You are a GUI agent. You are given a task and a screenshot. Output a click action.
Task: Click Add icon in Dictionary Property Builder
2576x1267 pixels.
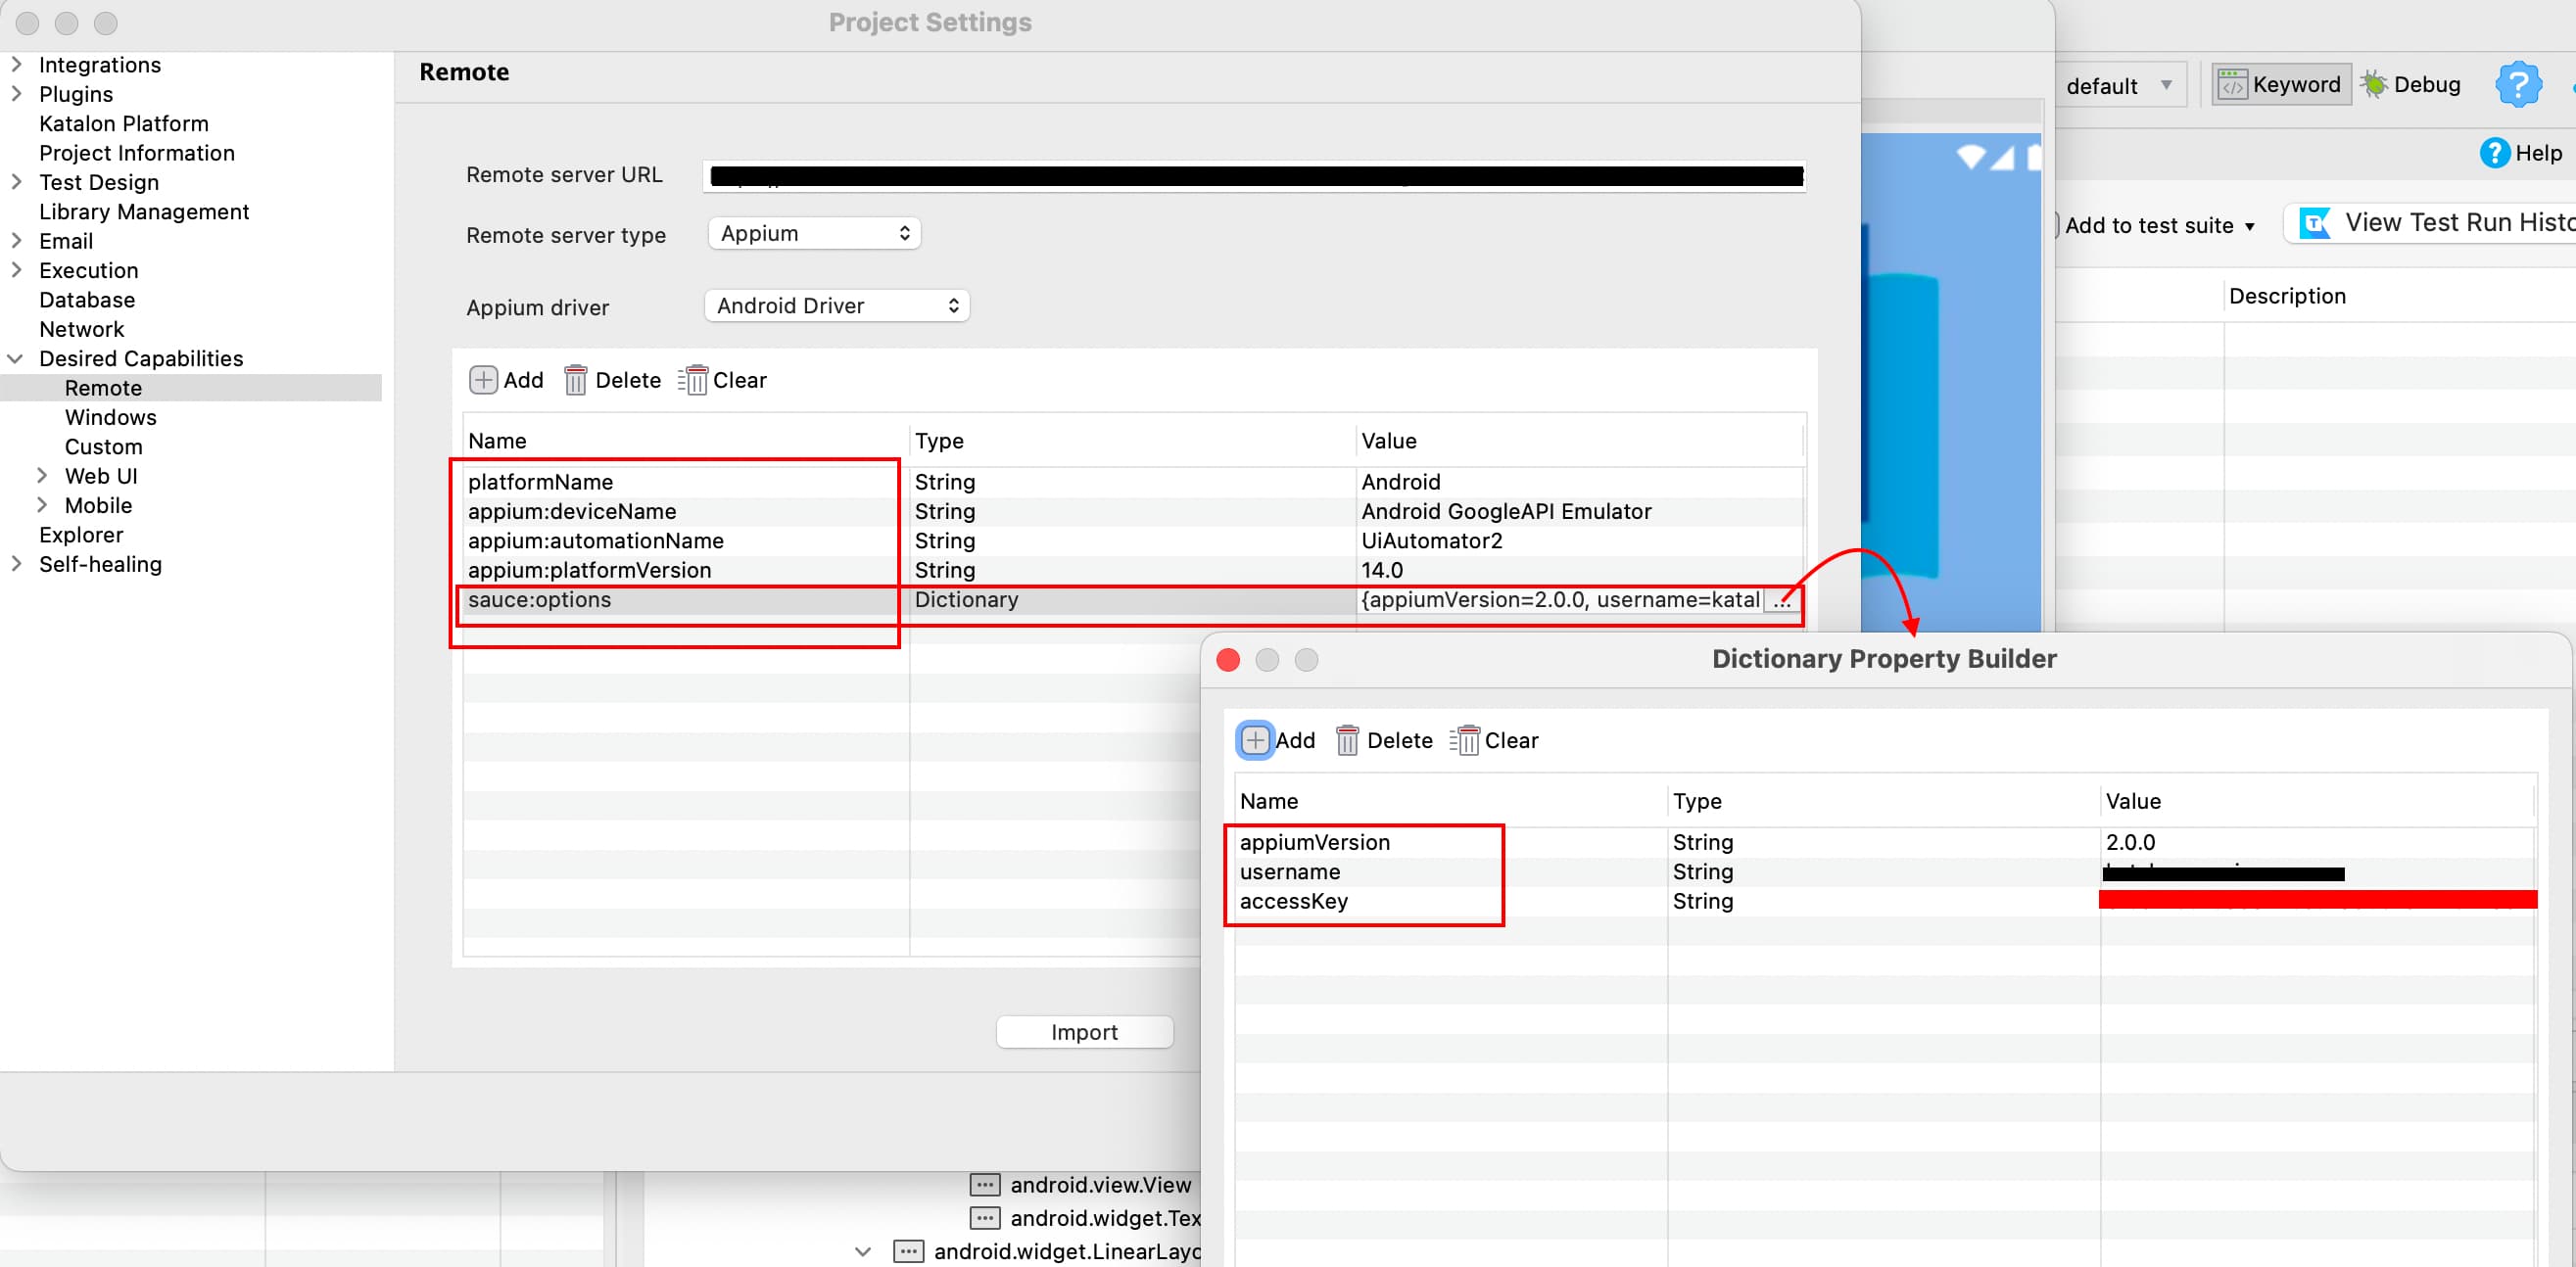coord(1255,740)
